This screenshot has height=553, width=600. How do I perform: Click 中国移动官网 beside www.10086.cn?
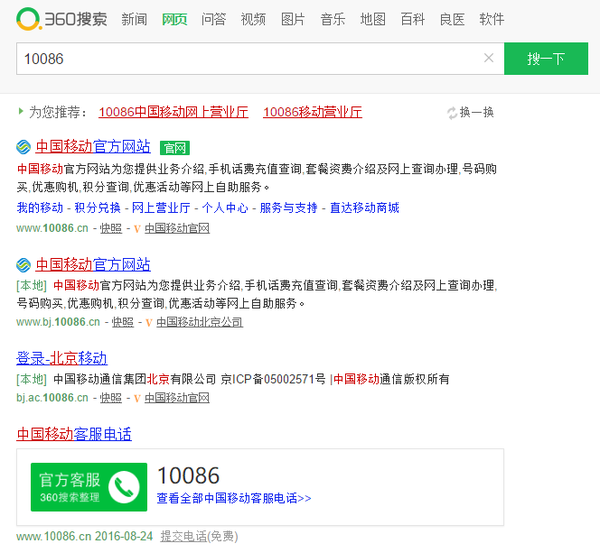click(x=177, y=228)
